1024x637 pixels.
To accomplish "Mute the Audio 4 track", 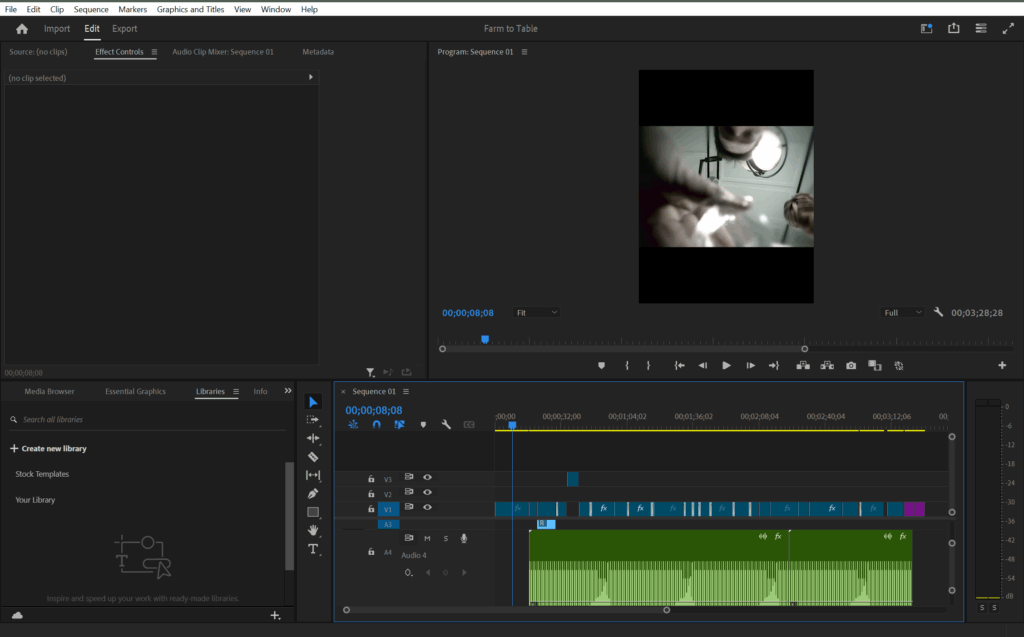I will point(427,538).
